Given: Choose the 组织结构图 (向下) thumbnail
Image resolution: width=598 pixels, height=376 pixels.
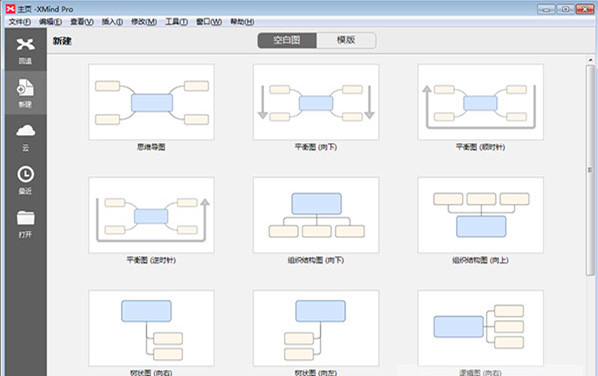Looking at the screenshot, I should coord(316,215).
